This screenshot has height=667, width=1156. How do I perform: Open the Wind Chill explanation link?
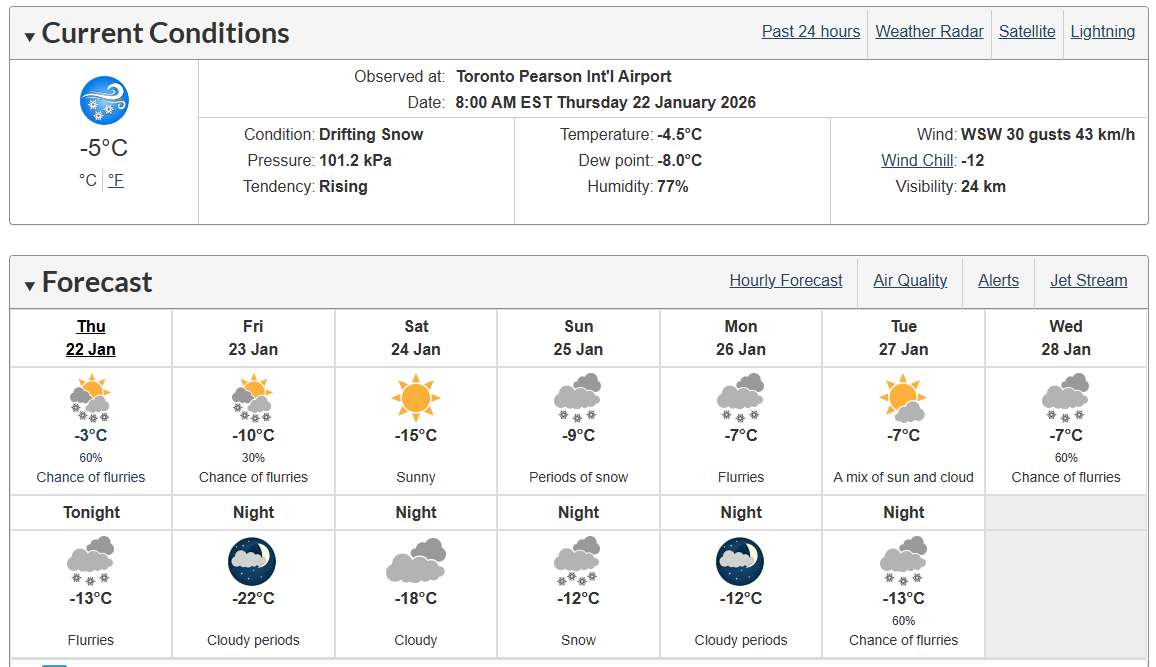tap(918, 161)
